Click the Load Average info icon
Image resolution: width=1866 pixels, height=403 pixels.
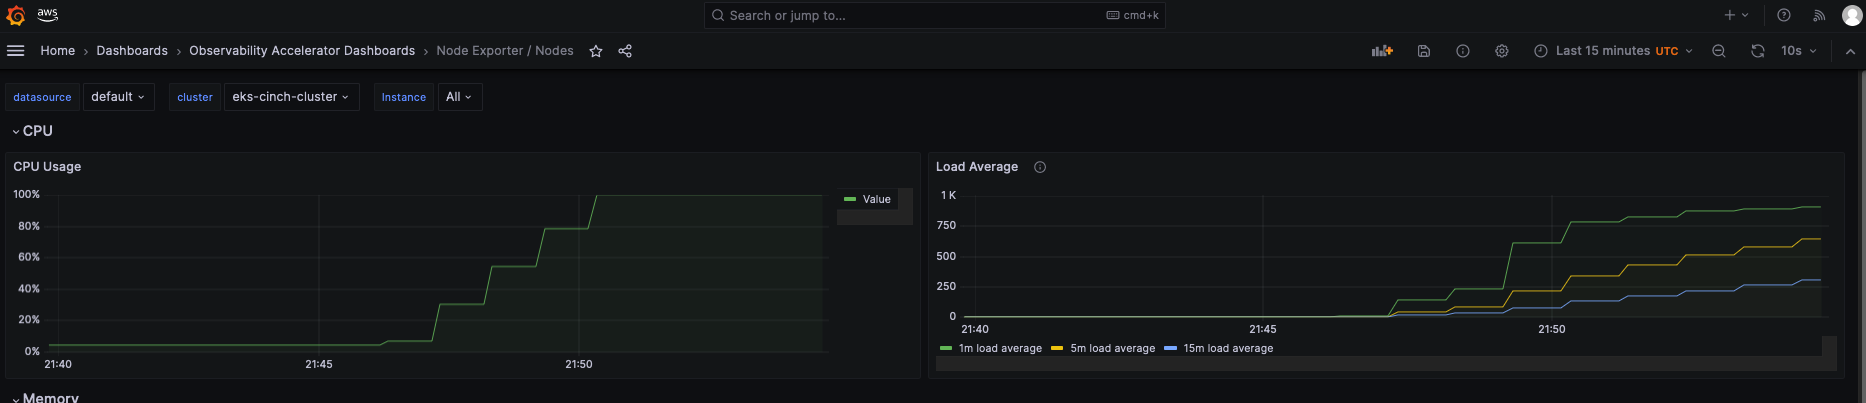1040,167
